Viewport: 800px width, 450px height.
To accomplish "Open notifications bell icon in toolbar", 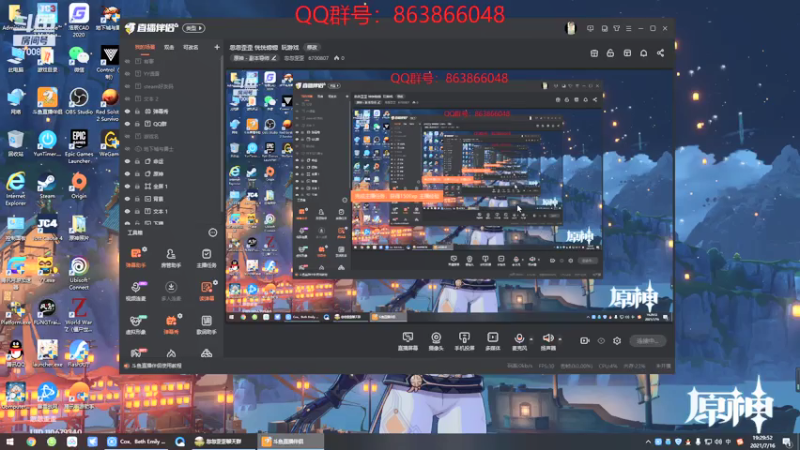I will [643, 53].
